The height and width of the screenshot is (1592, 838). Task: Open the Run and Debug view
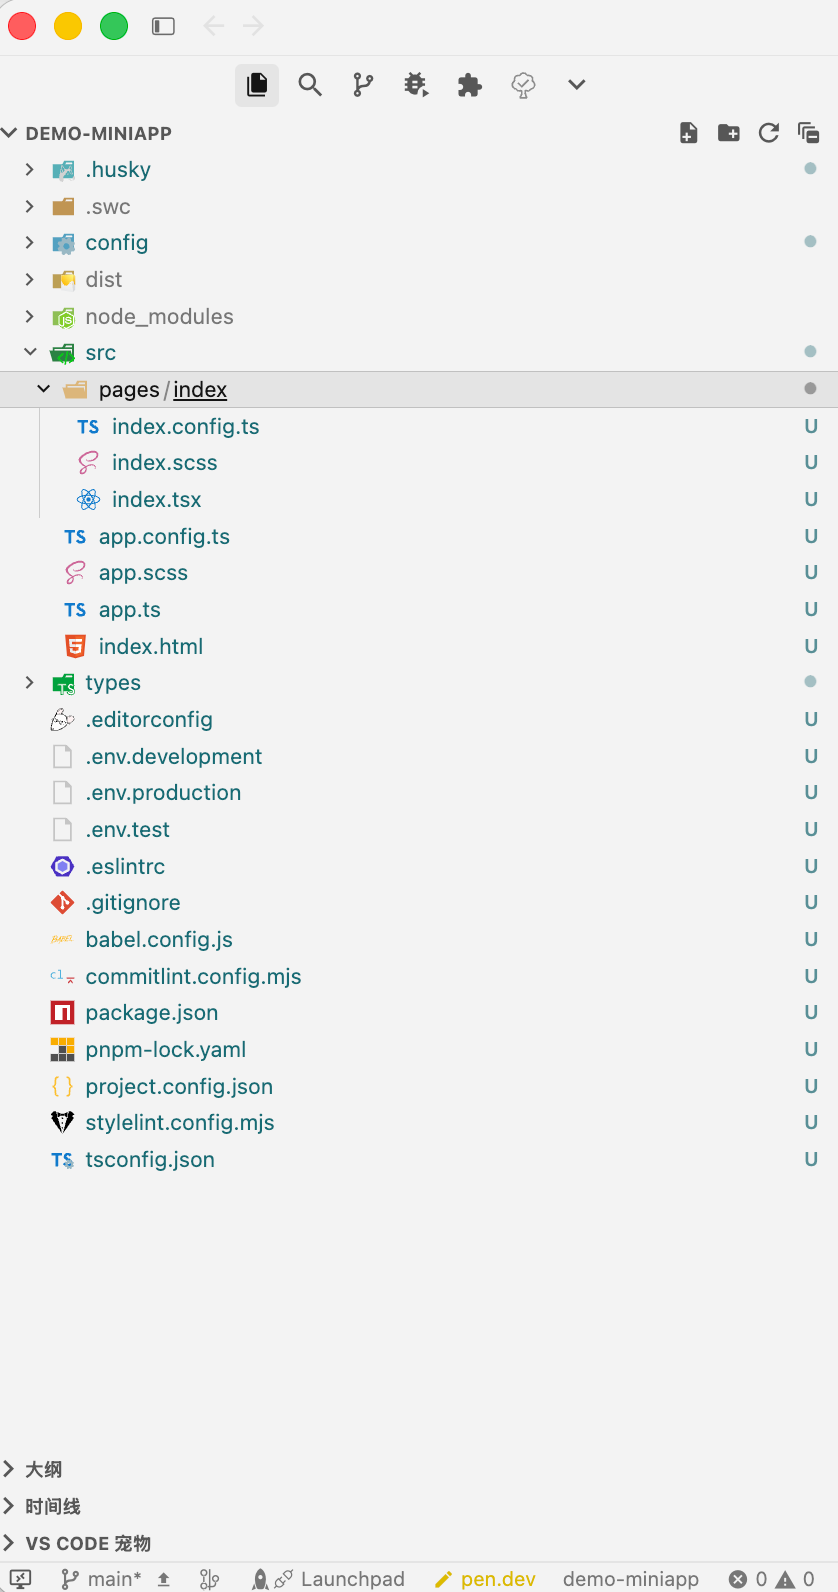click(x=416, y=85)
